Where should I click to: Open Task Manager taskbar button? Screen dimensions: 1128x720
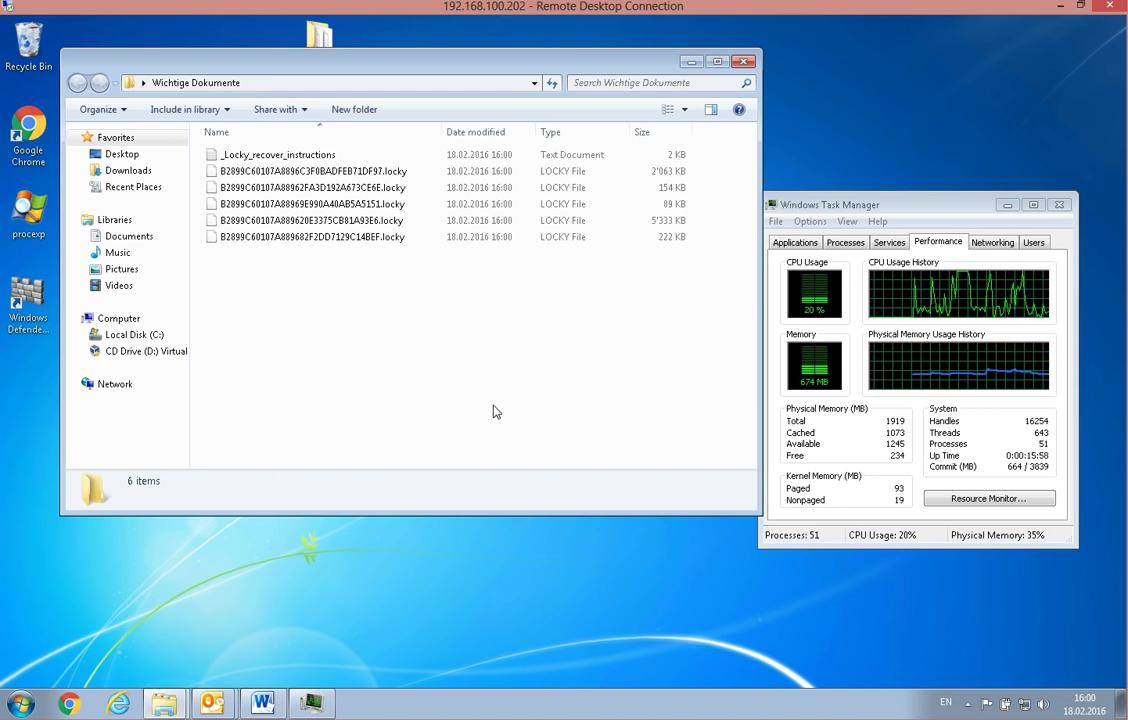(x=311, y=703)
